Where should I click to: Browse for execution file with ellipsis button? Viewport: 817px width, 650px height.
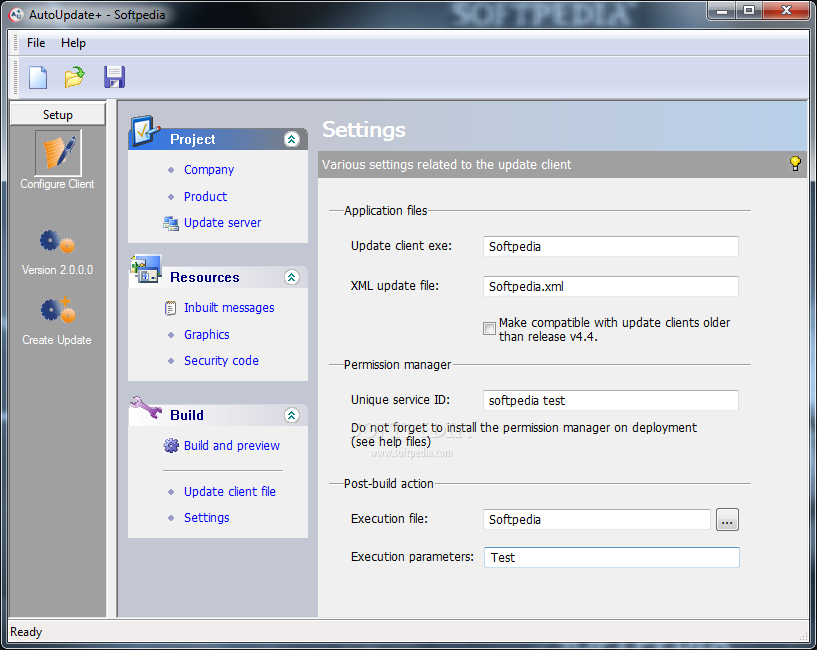click(727, 520)
